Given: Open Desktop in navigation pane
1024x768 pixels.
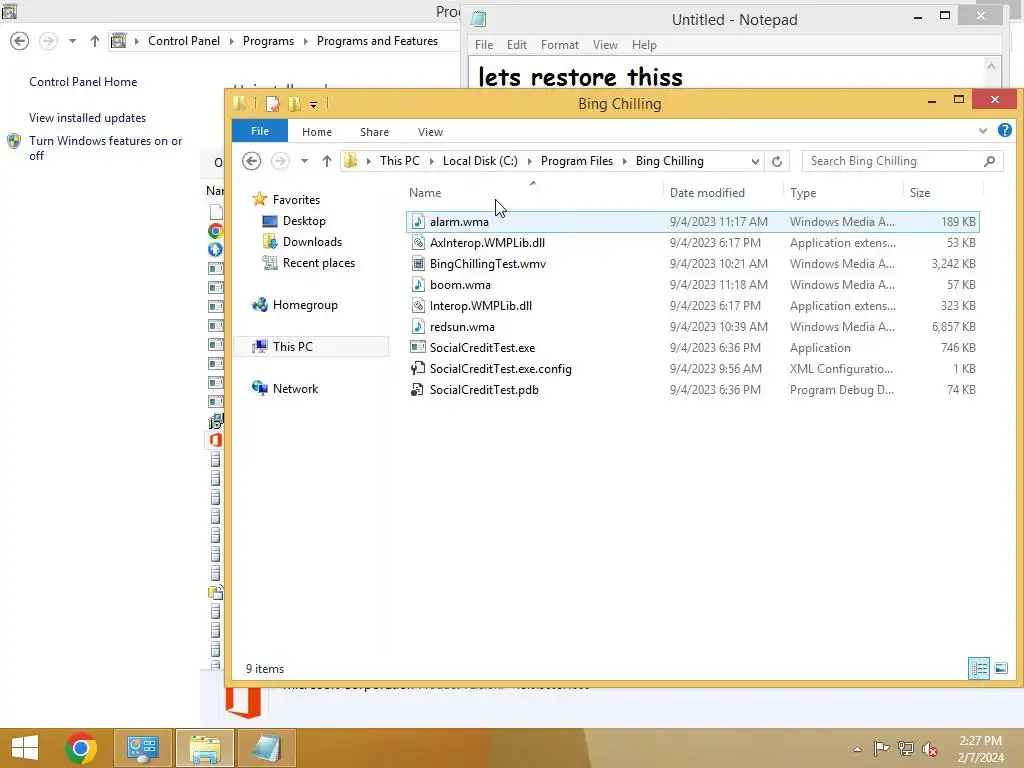Looking at the screenshot, I should (304, 221).
